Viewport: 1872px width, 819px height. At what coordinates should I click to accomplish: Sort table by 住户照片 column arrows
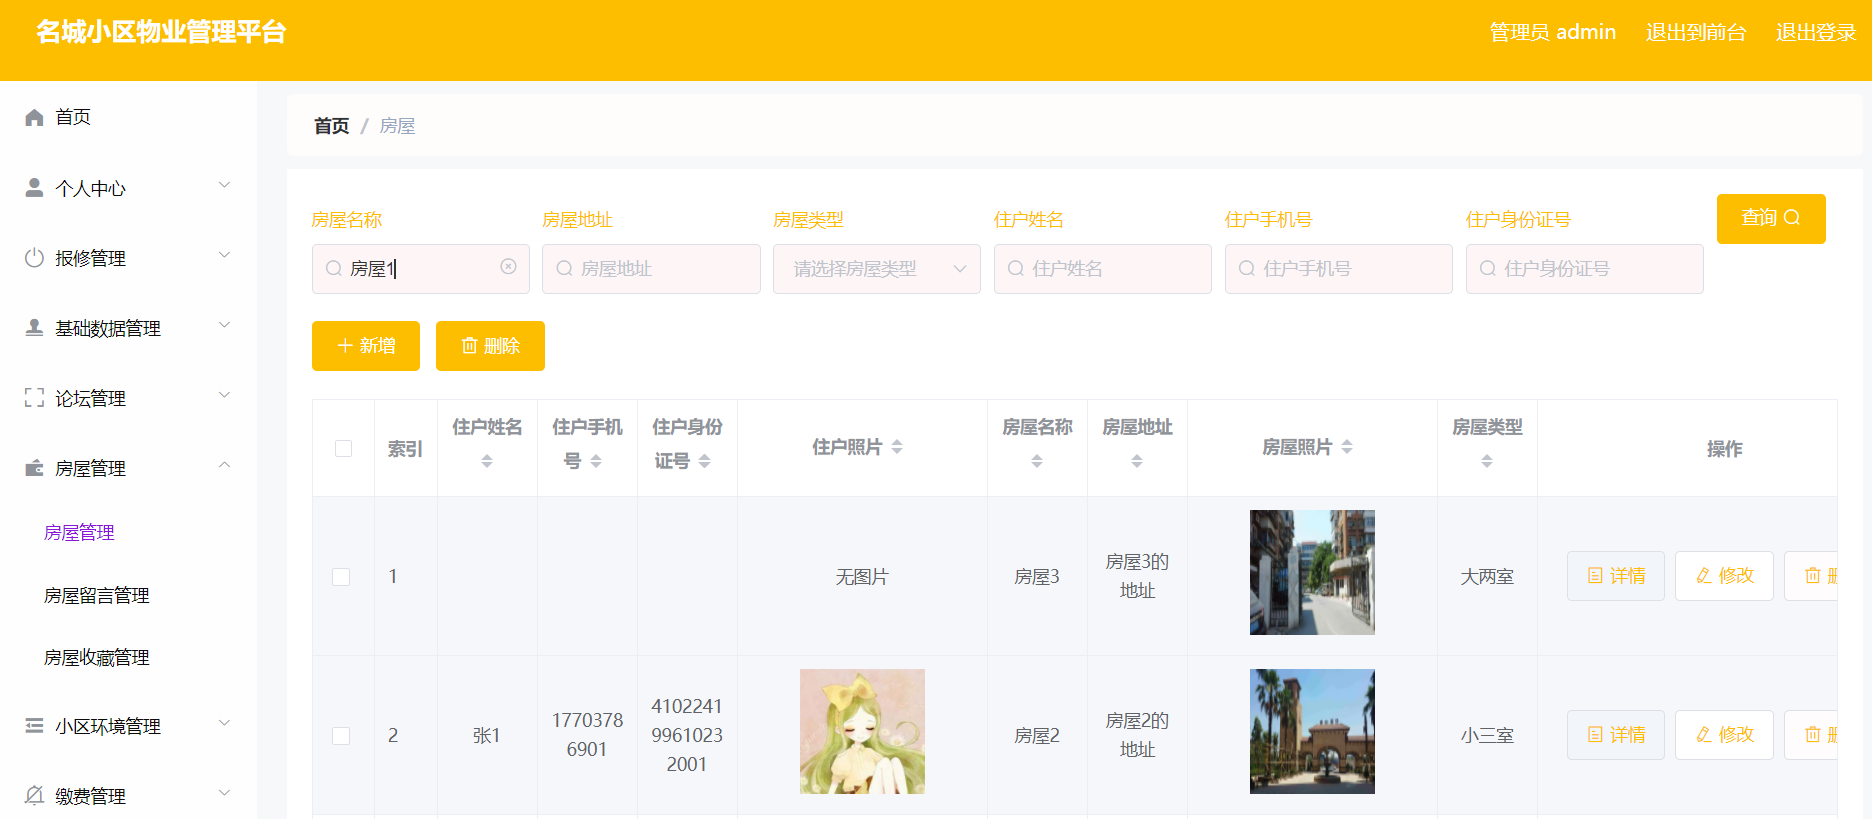tap(897, 447)
